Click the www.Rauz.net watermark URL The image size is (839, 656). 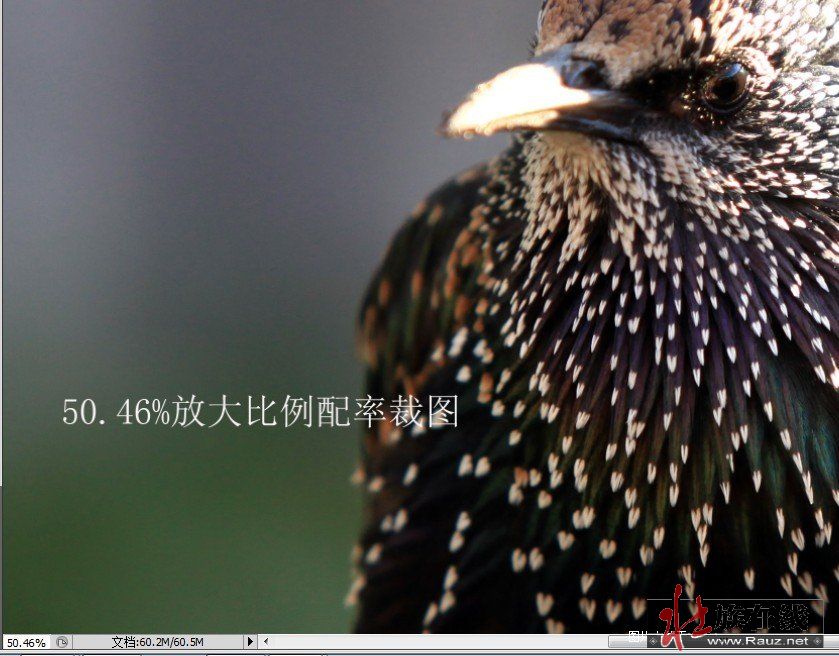coord(772,640)
